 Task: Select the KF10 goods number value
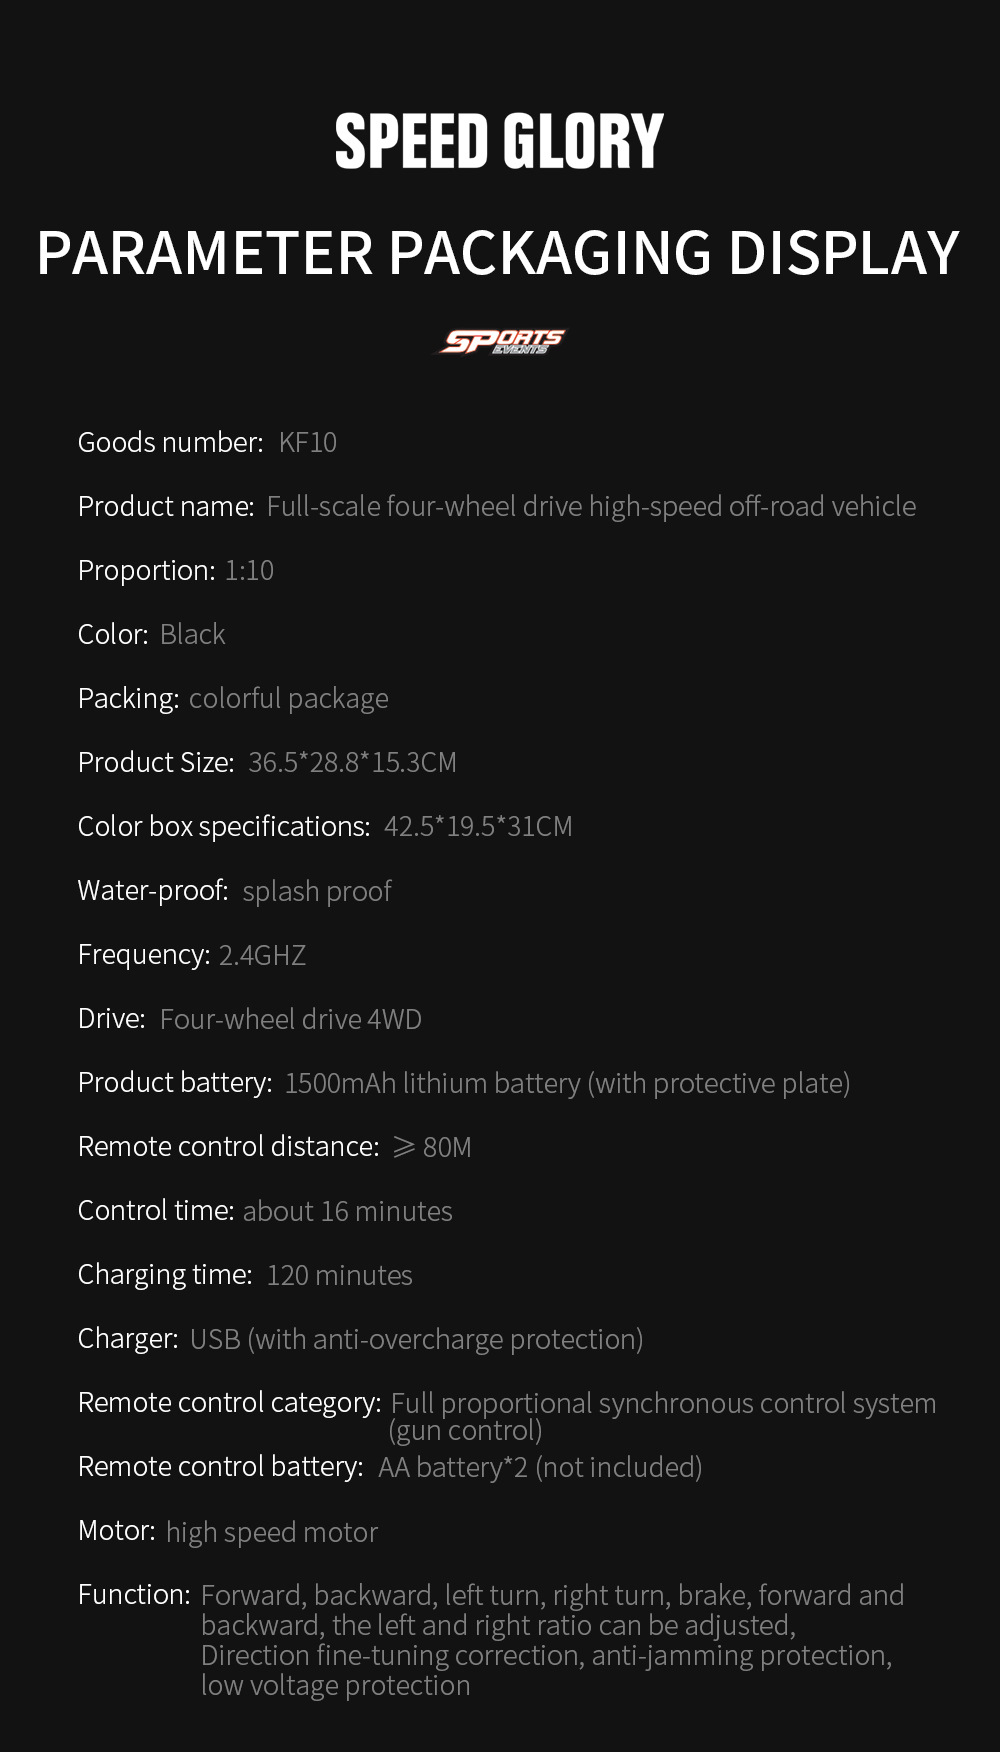point(308,443)
